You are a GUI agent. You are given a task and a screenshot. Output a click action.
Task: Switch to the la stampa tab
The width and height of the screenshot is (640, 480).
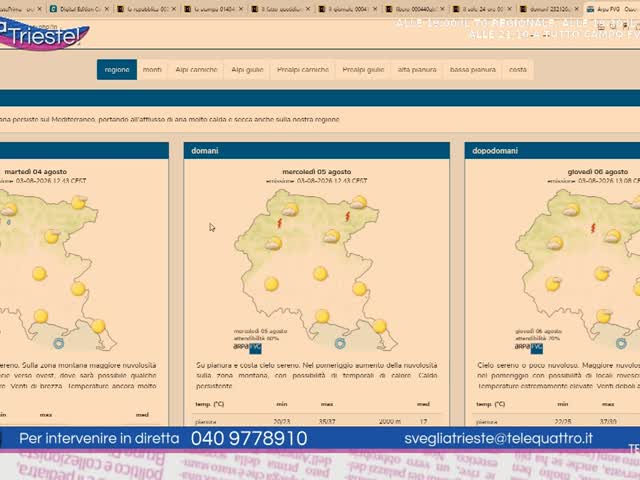point(213,9)
